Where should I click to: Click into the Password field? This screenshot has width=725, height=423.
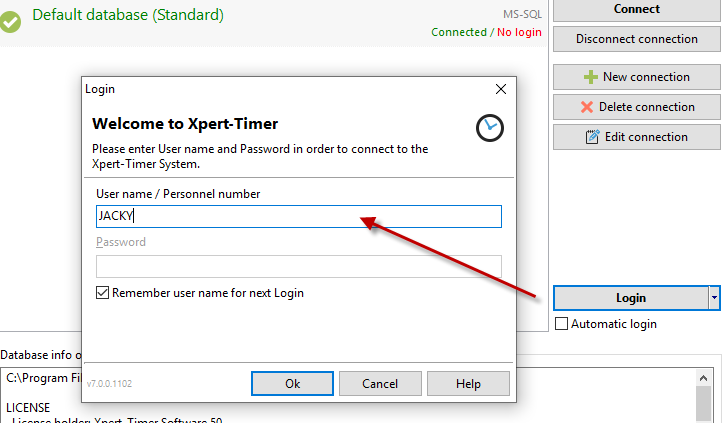298,266
